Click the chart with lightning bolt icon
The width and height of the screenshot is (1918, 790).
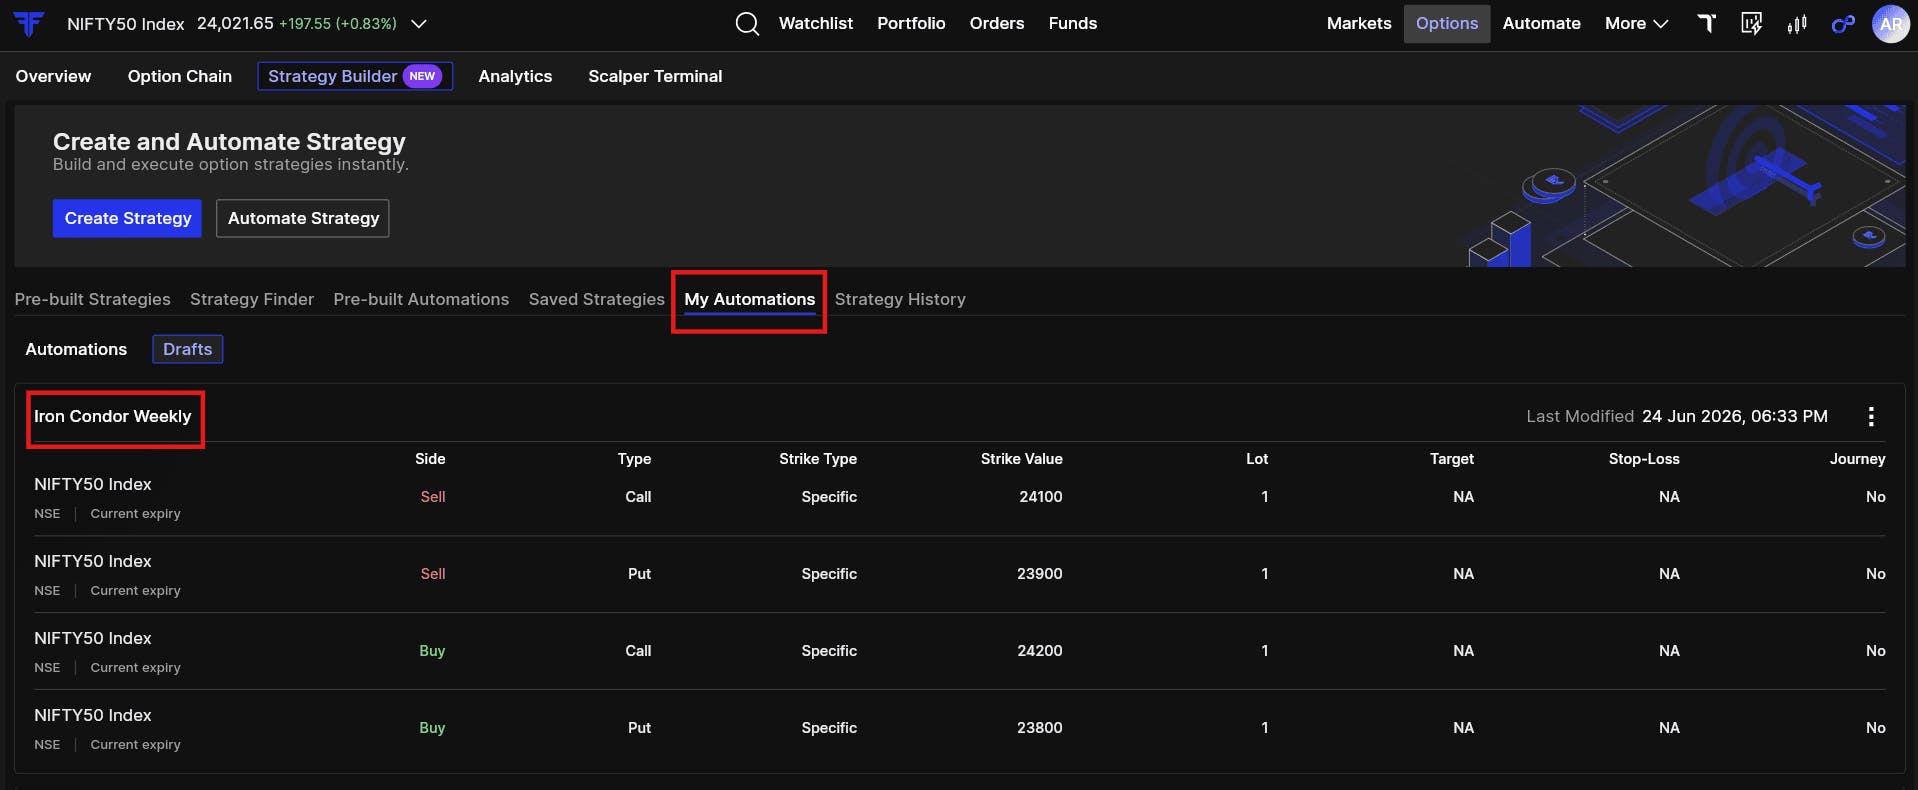point(1751,23)
